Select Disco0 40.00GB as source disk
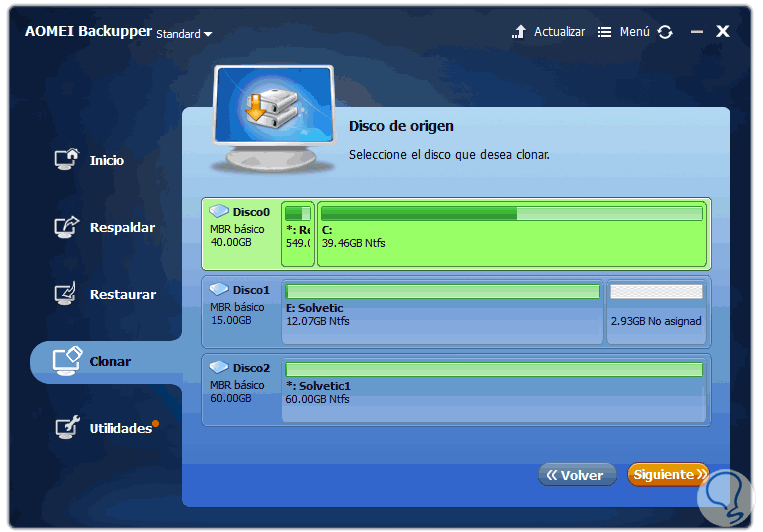The image size is (763, 532). pyautogui.click(x=456, y=234)
